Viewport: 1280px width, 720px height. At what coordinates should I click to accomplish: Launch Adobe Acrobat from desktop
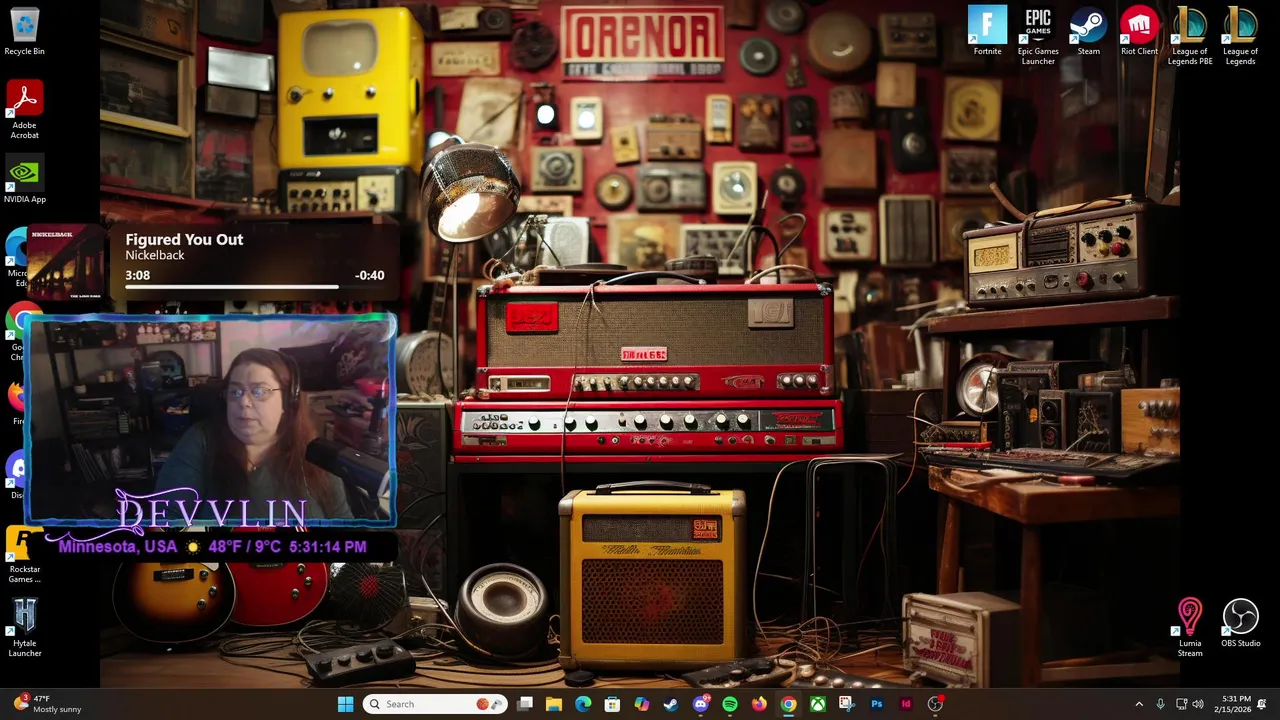click(x=24, y=110)
